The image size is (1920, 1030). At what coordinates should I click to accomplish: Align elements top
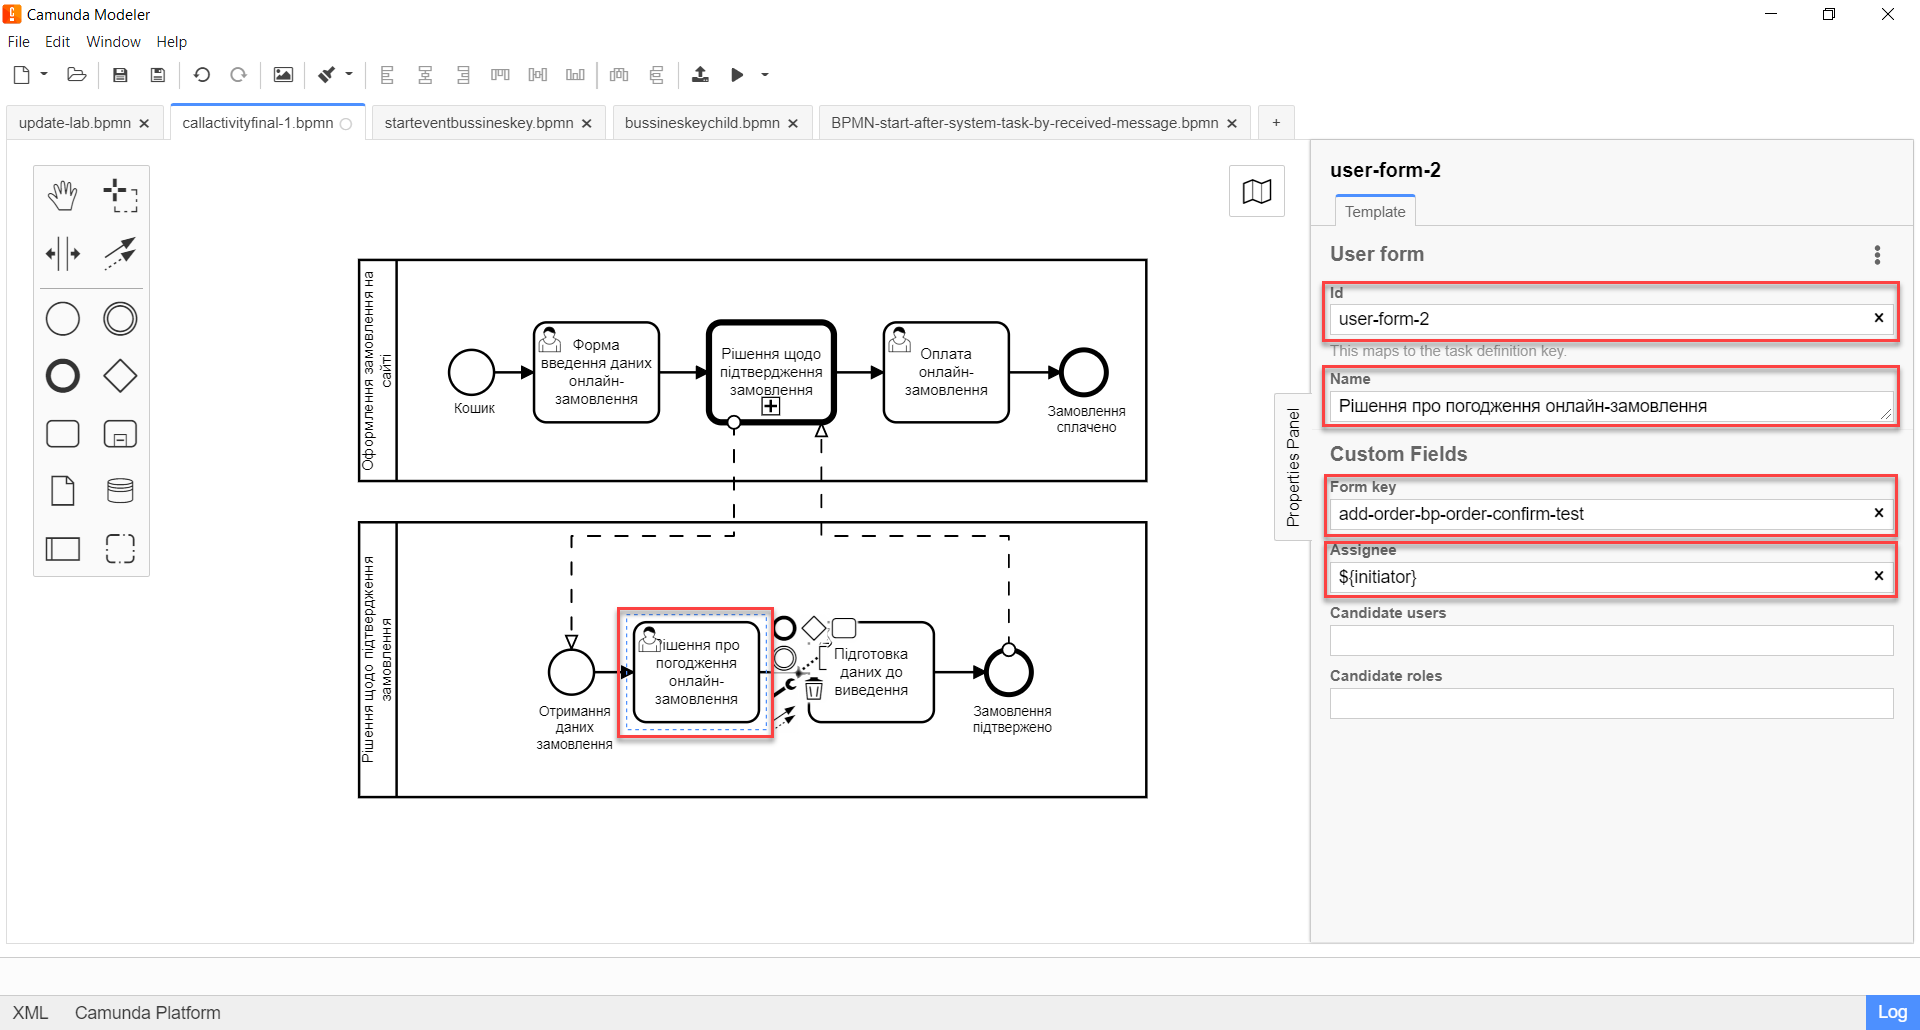500,75
